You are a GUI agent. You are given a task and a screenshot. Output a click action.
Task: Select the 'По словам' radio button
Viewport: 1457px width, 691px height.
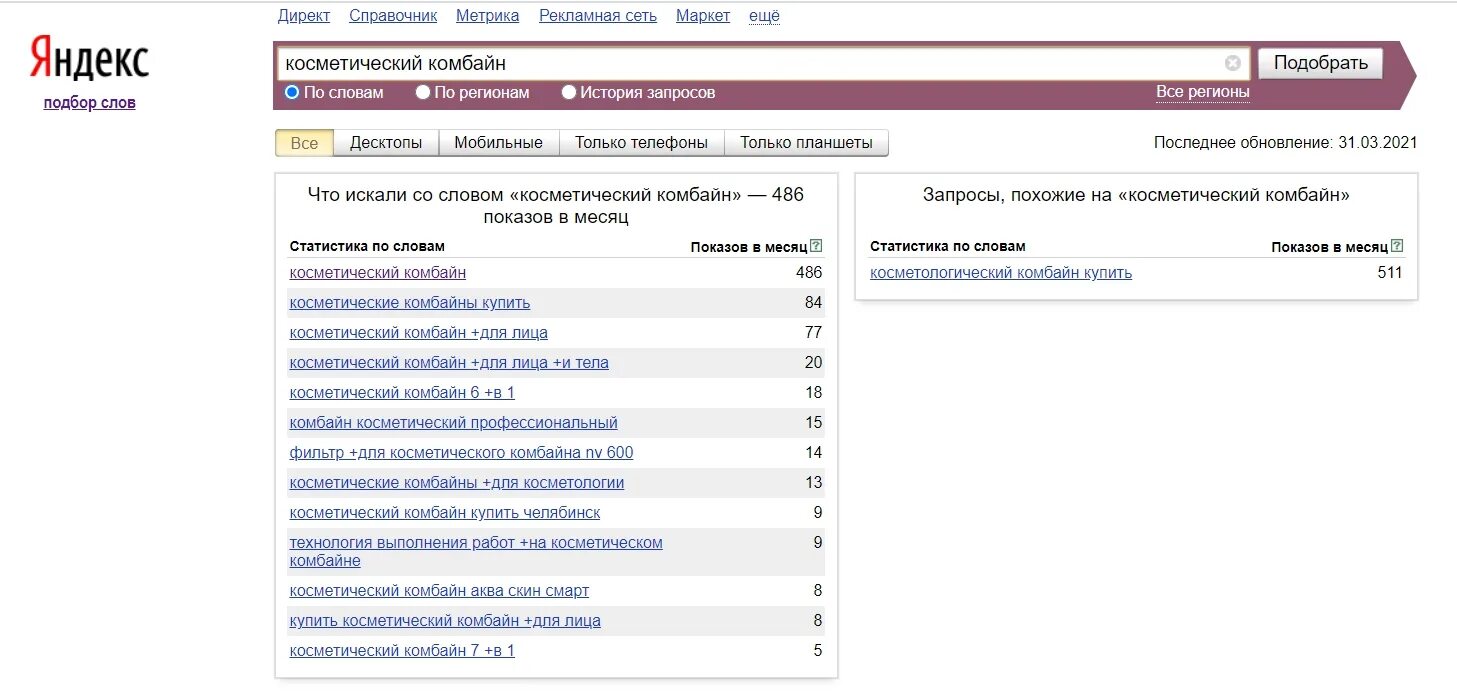coord(292,92)
